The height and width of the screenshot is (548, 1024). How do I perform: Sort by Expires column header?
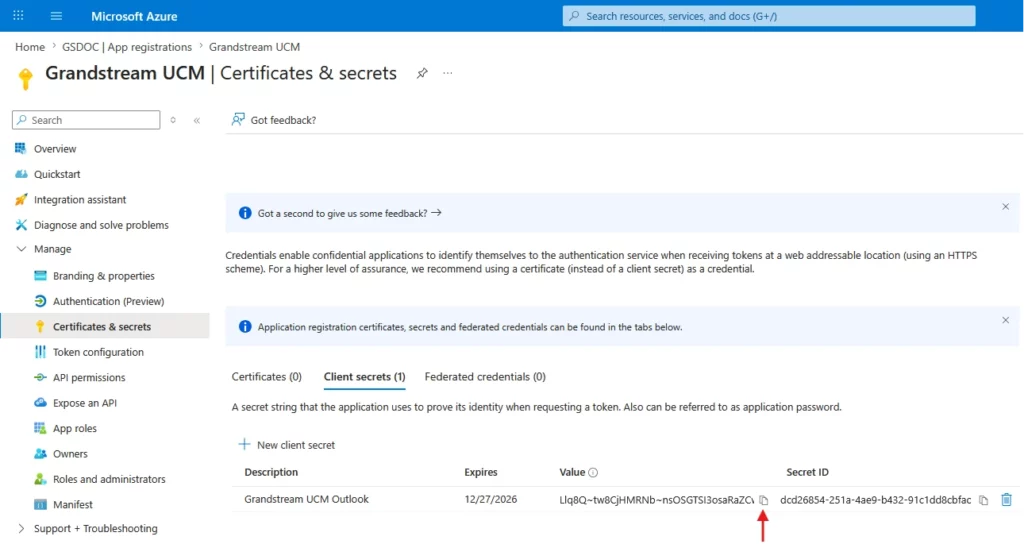[x=481, y=472]
